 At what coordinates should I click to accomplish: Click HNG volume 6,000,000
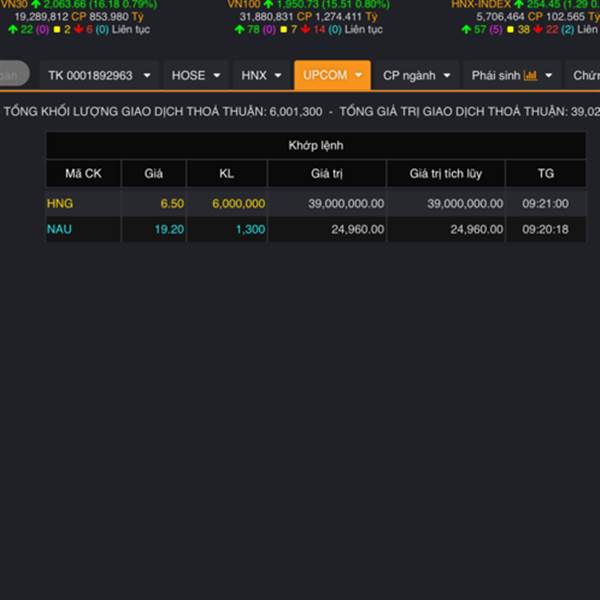point(239,203)
